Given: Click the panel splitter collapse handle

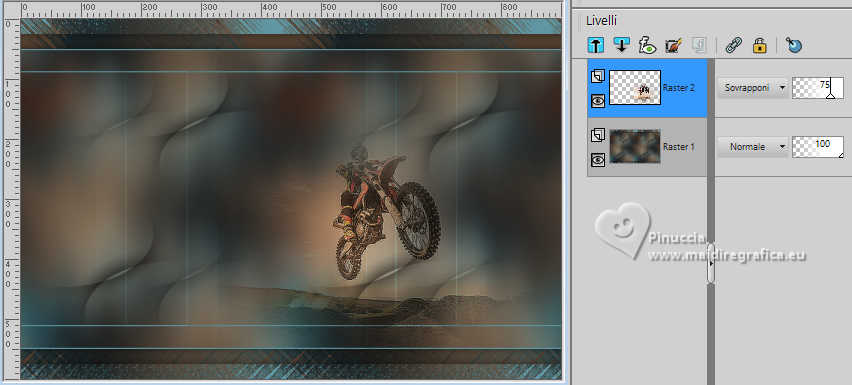Looking at the screenshot, I should pos(711,263).
